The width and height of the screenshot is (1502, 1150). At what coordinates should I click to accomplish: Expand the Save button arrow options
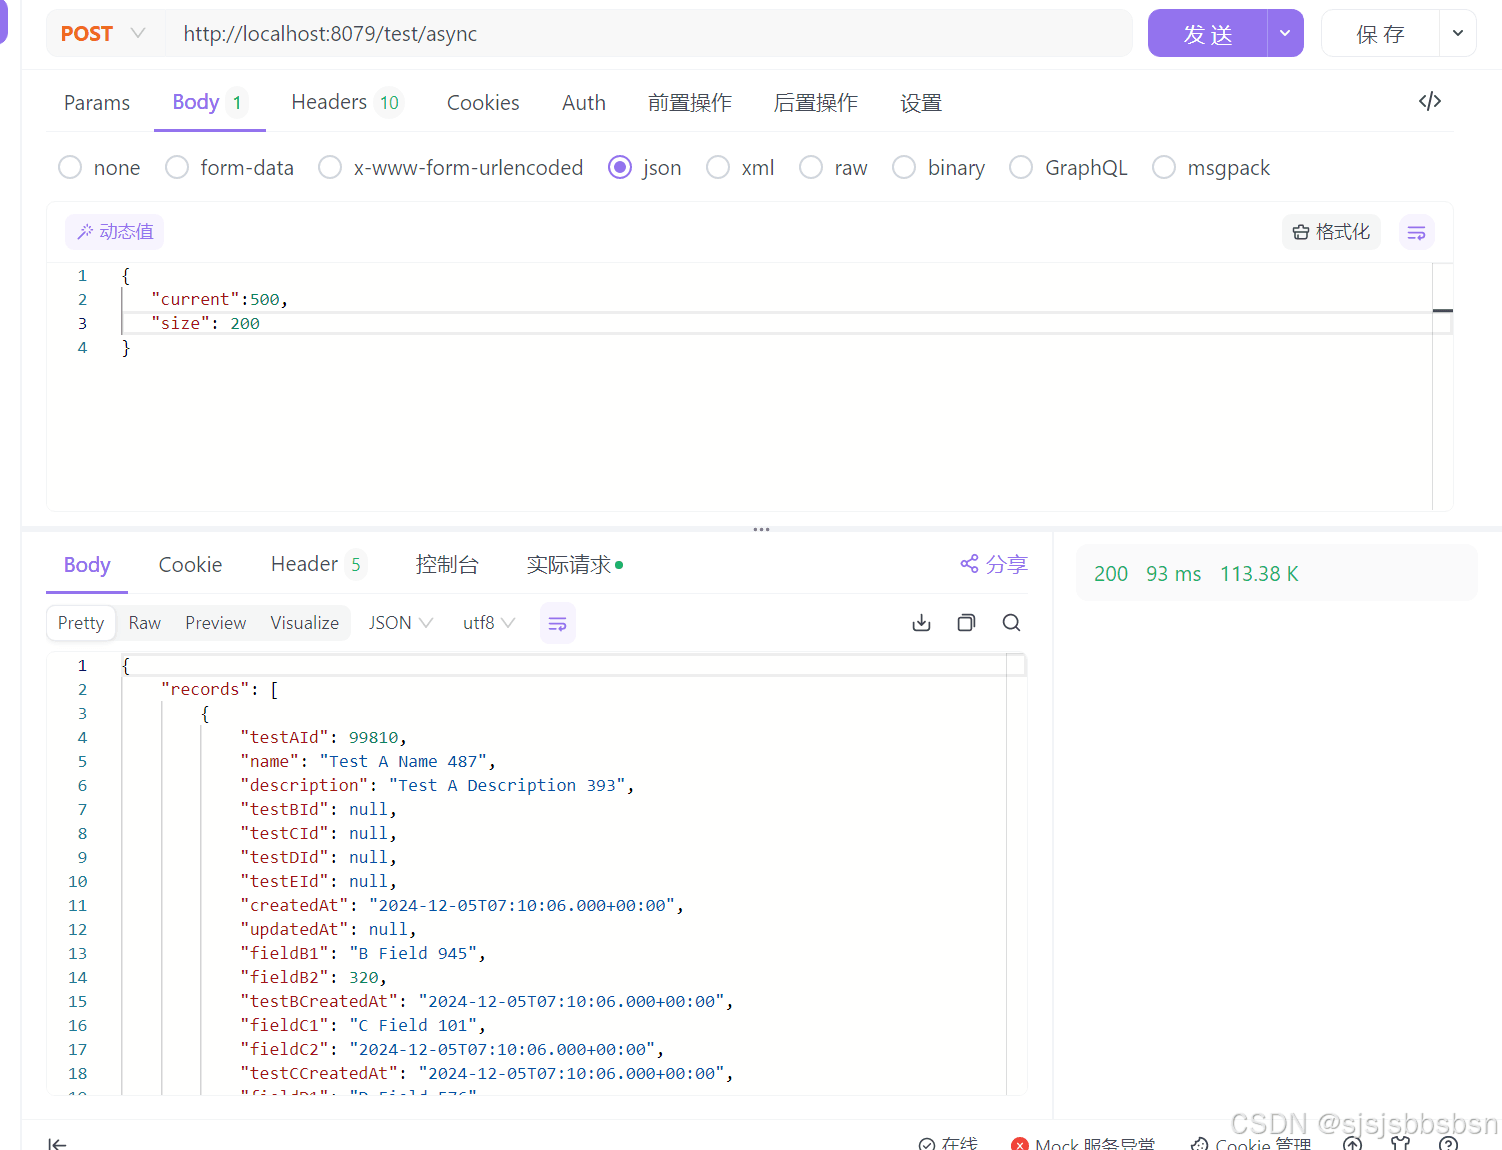[1457, 33]
